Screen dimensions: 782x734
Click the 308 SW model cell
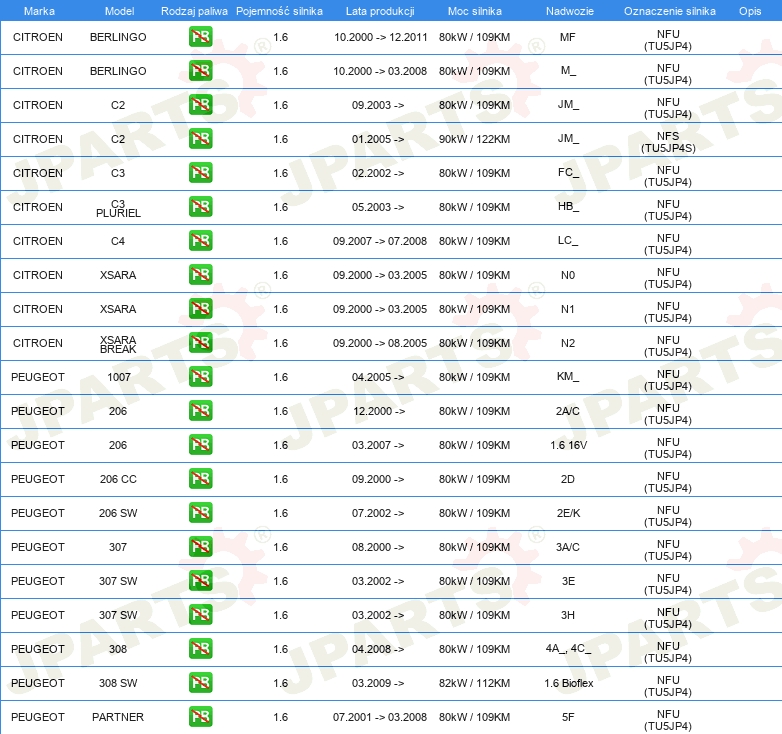coord(118,683)
